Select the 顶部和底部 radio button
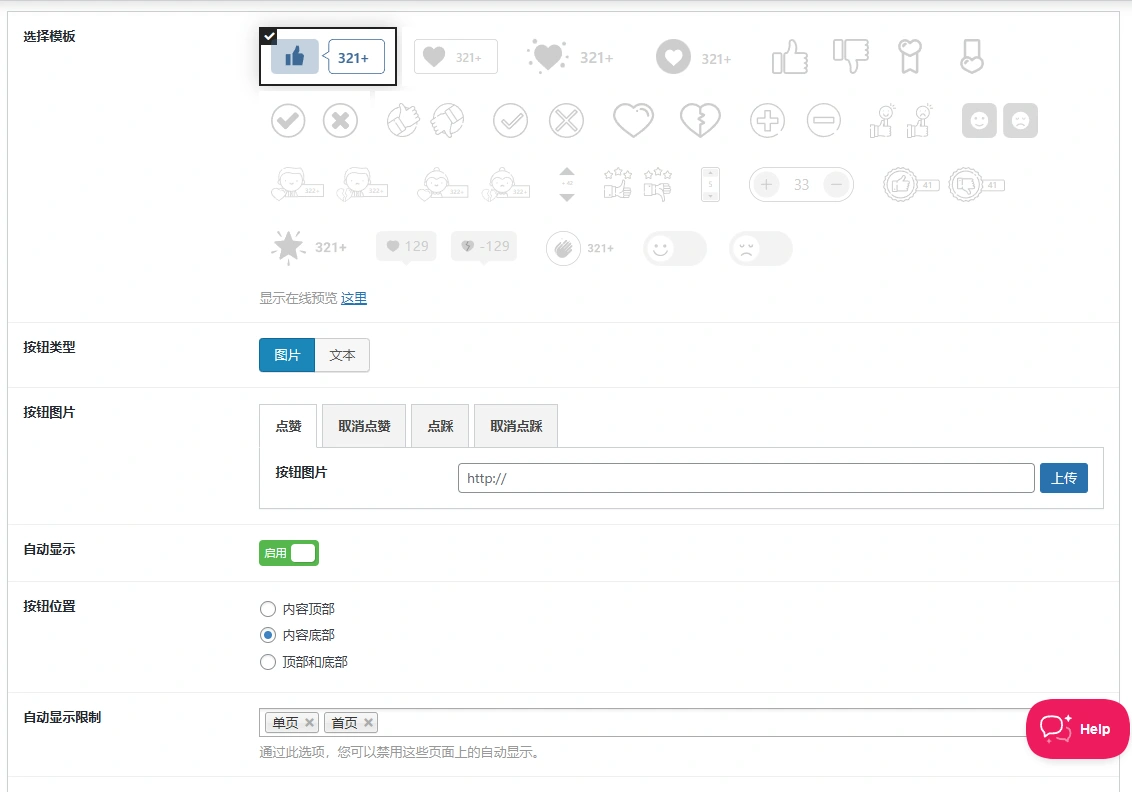The height and width of the screenshot is (792, 1132). point(268,661)
